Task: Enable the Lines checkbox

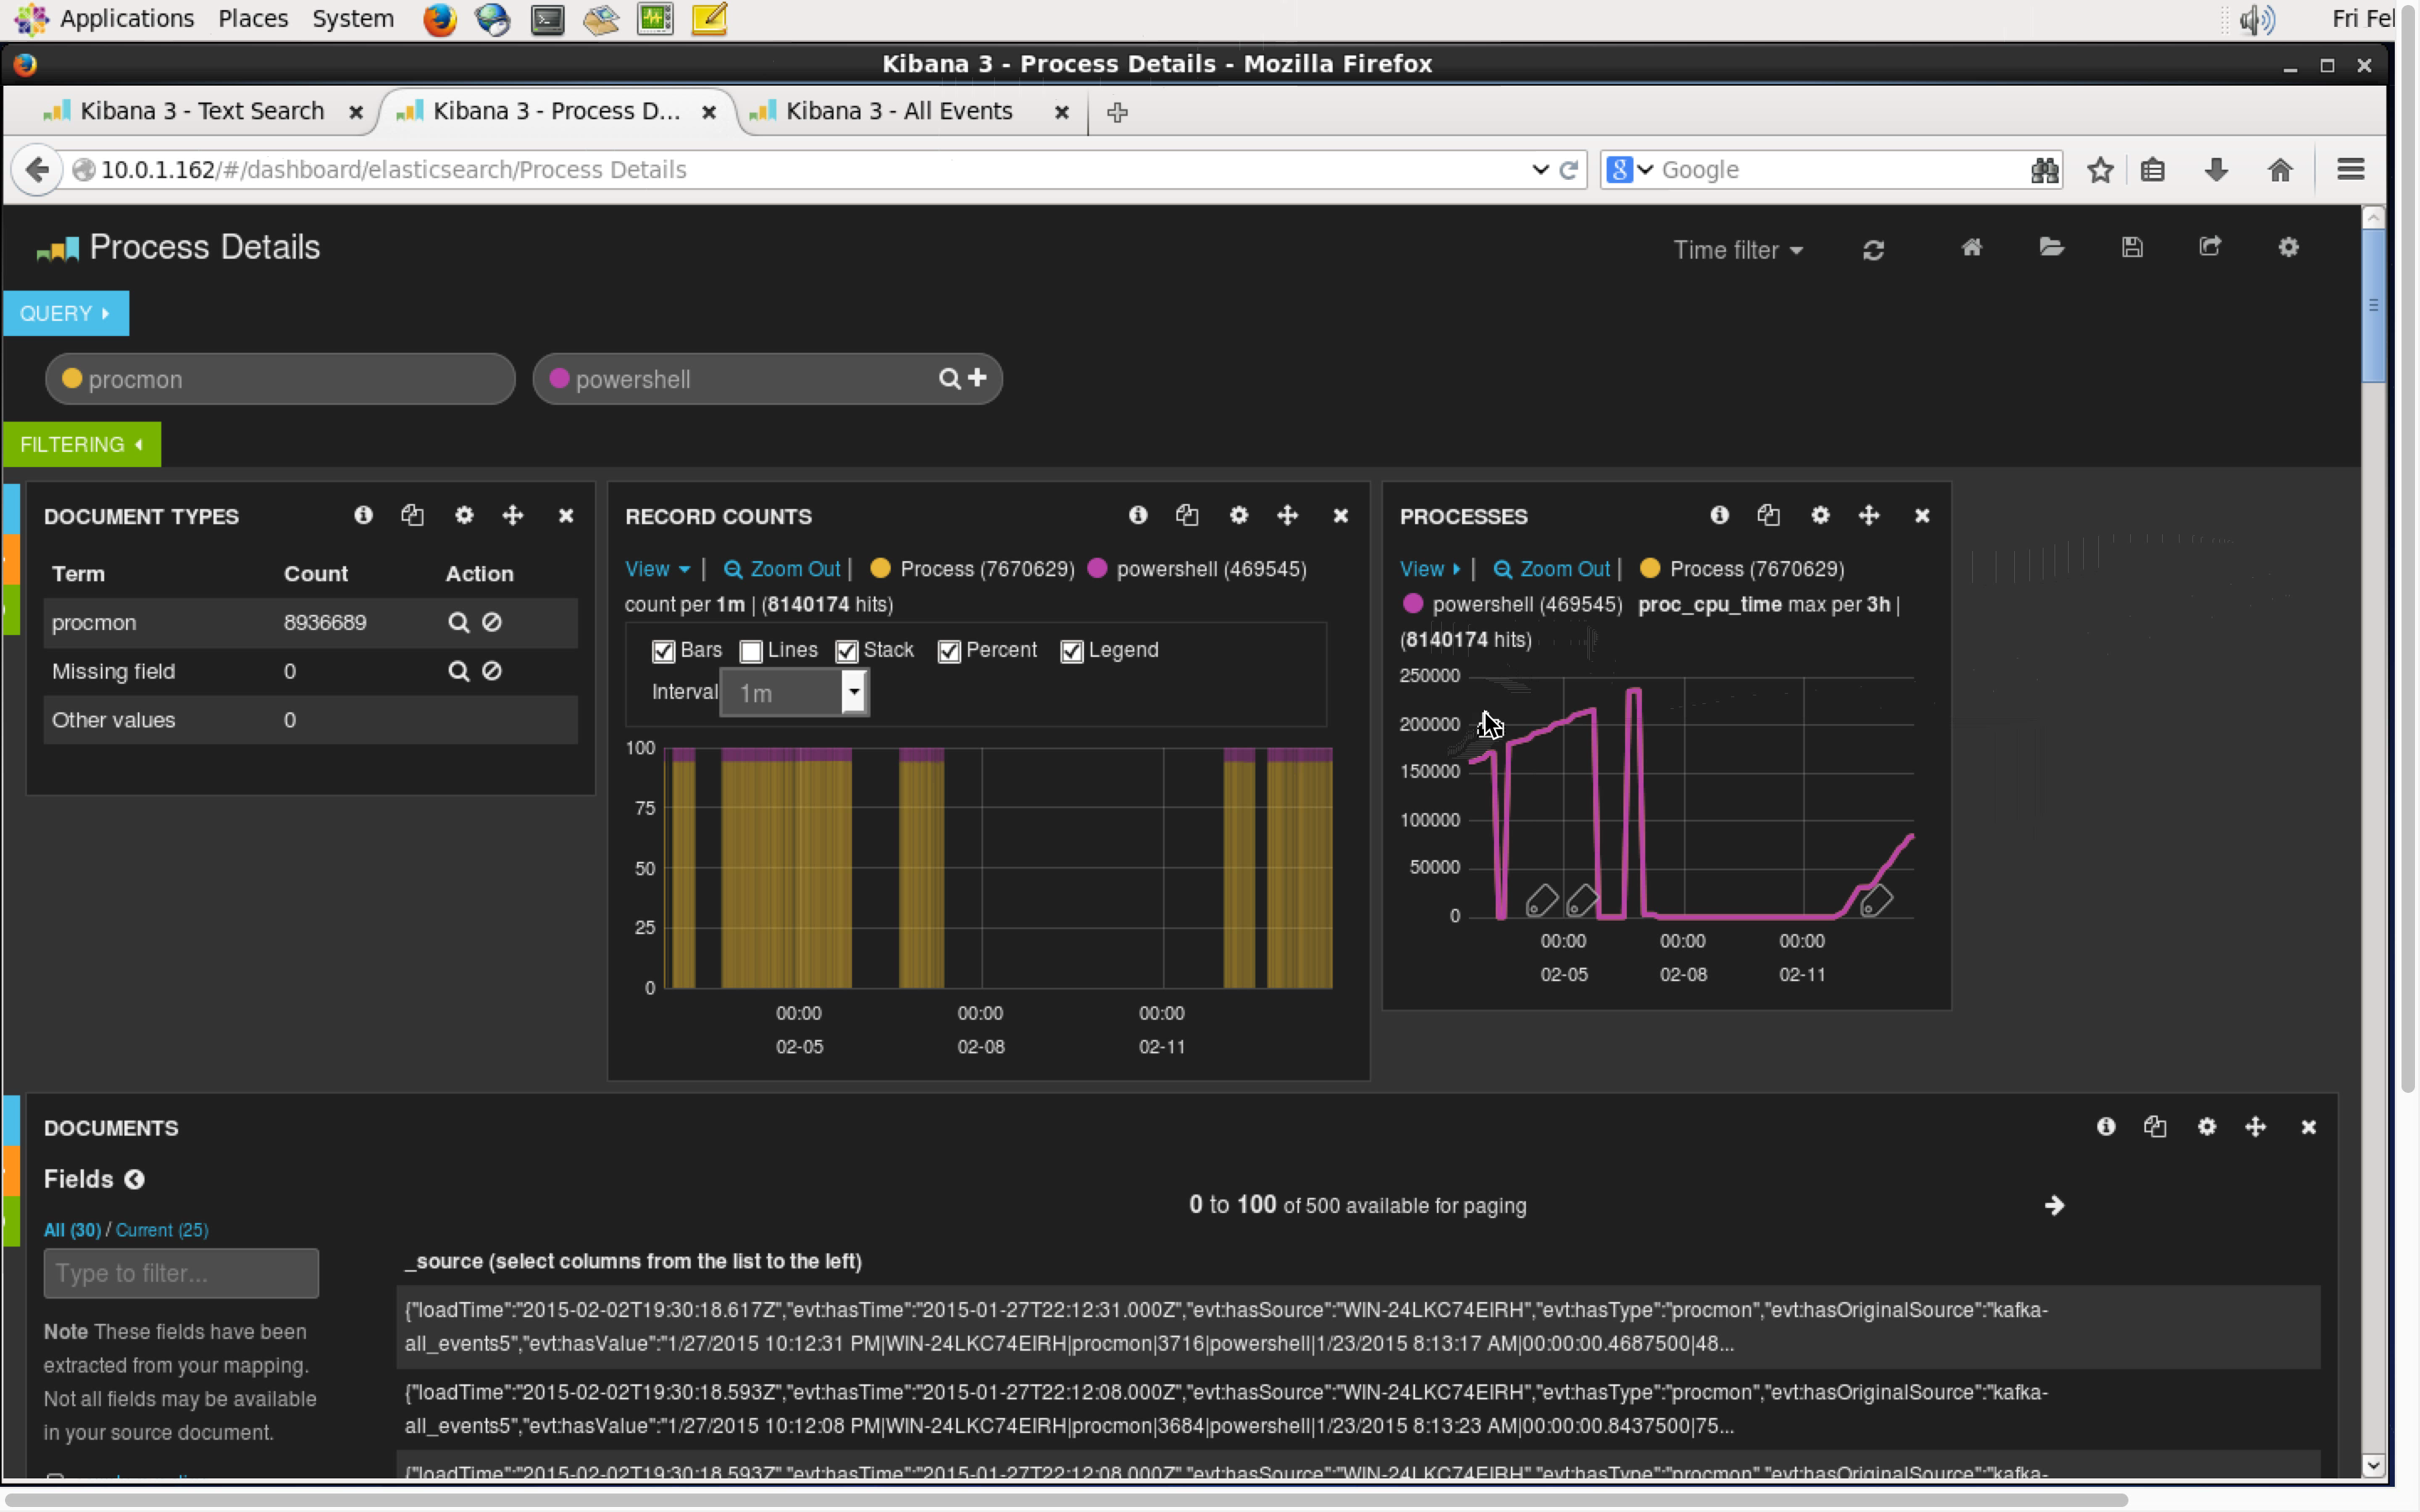Action: pyautogui.click(x=751, y=652)
